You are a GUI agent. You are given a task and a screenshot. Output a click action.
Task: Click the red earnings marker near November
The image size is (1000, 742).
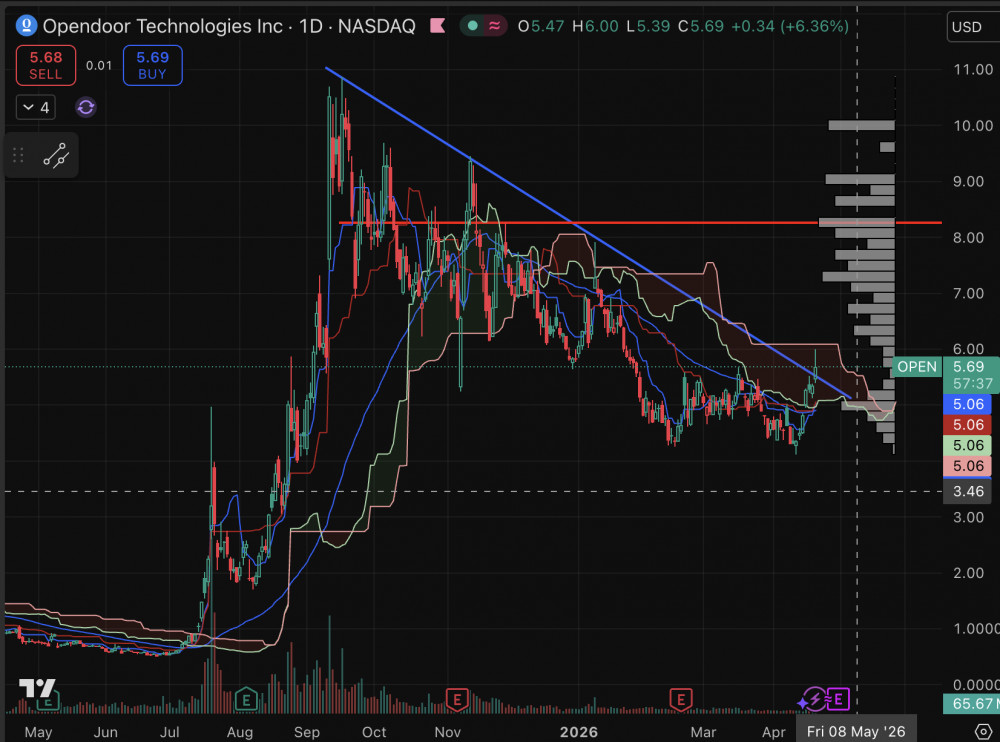click(x=457, y=698)
